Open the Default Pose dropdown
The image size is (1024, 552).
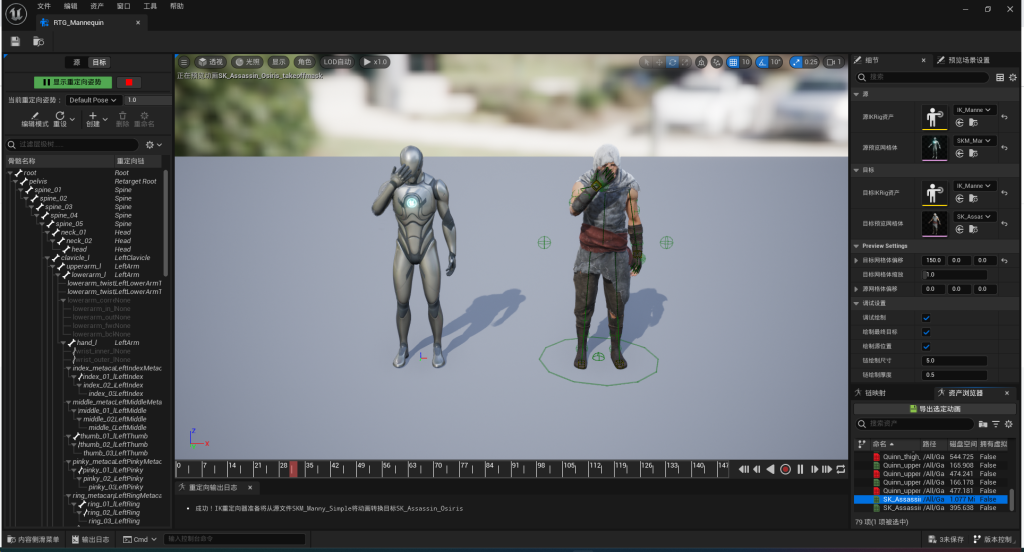(x=93, y=100)
